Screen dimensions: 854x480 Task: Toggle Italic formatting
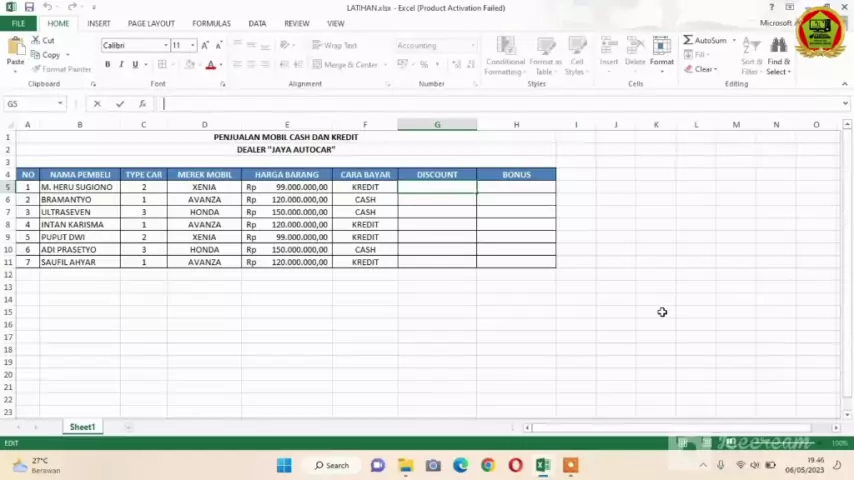[121, 65]
